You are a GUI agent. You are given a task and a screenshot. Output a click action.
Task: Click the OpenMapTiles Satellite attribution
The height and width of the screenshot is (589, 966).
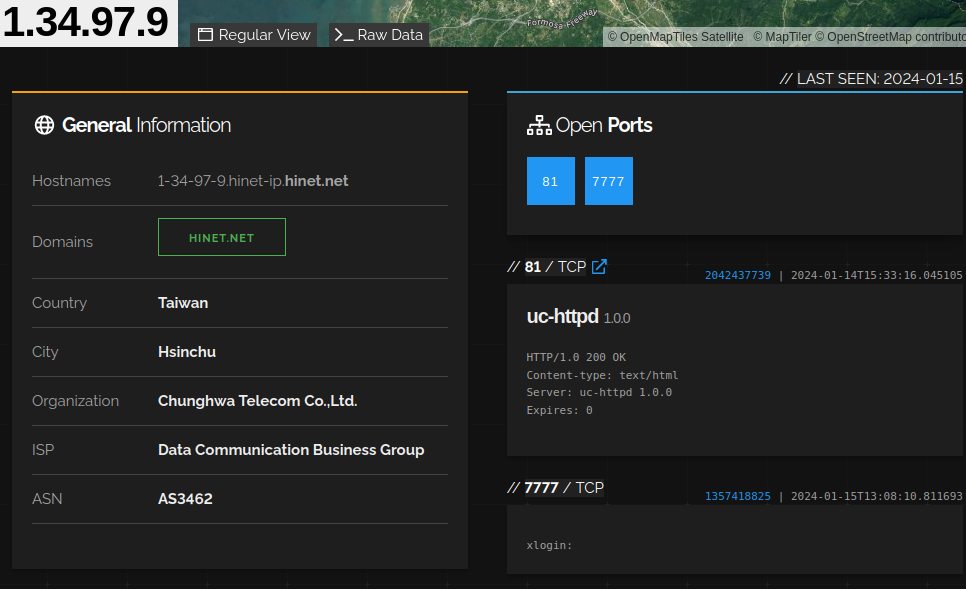tap(676, 36)
